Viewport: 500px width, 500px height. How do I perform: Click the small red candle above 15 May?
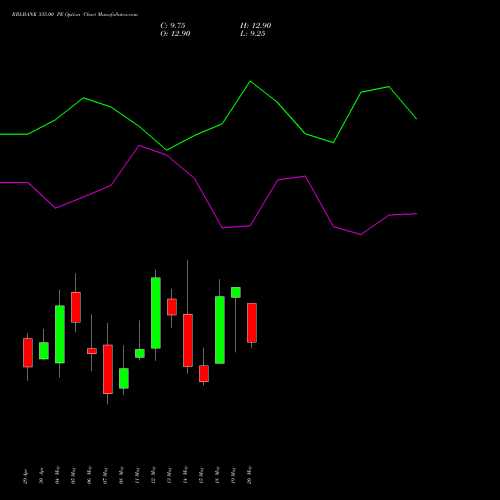click(204, 374)
